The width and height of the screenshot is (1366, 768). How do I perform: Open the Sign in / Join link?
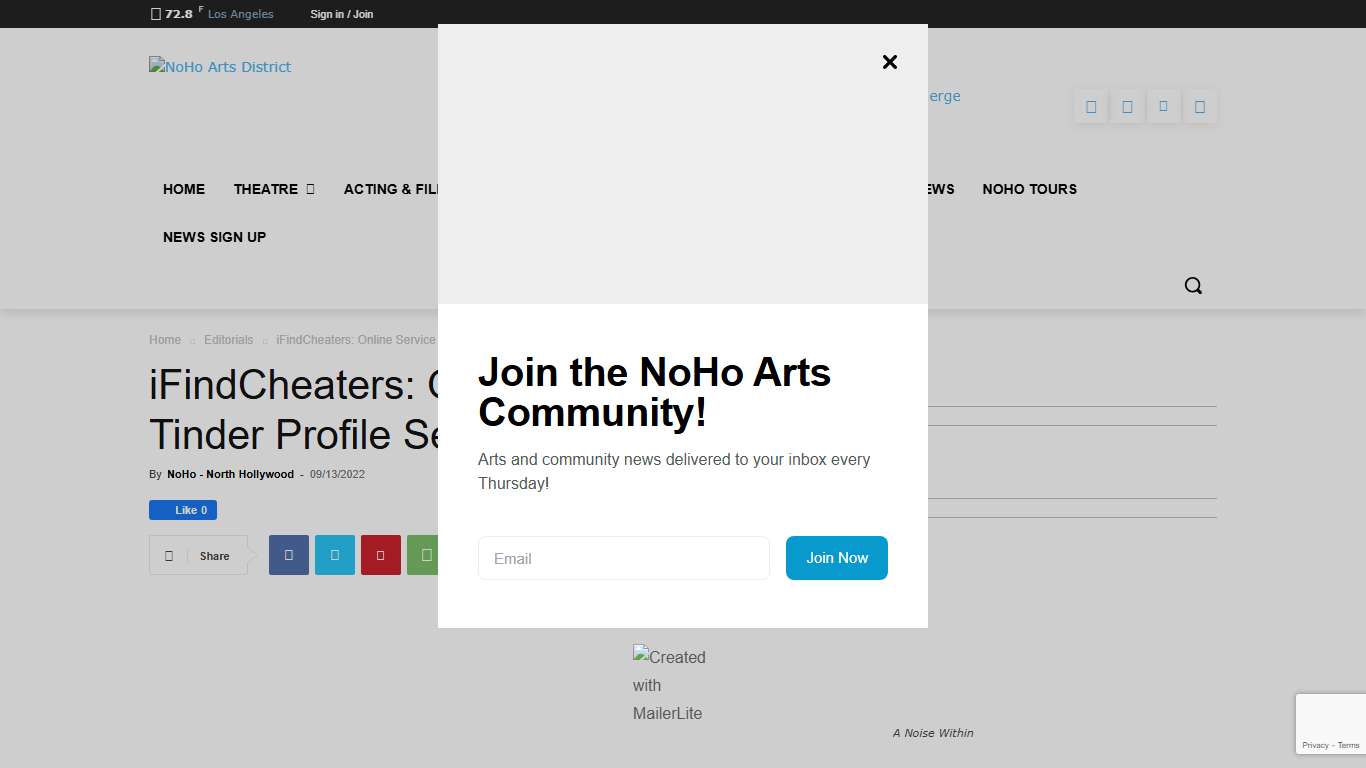(x=341, y=14)
